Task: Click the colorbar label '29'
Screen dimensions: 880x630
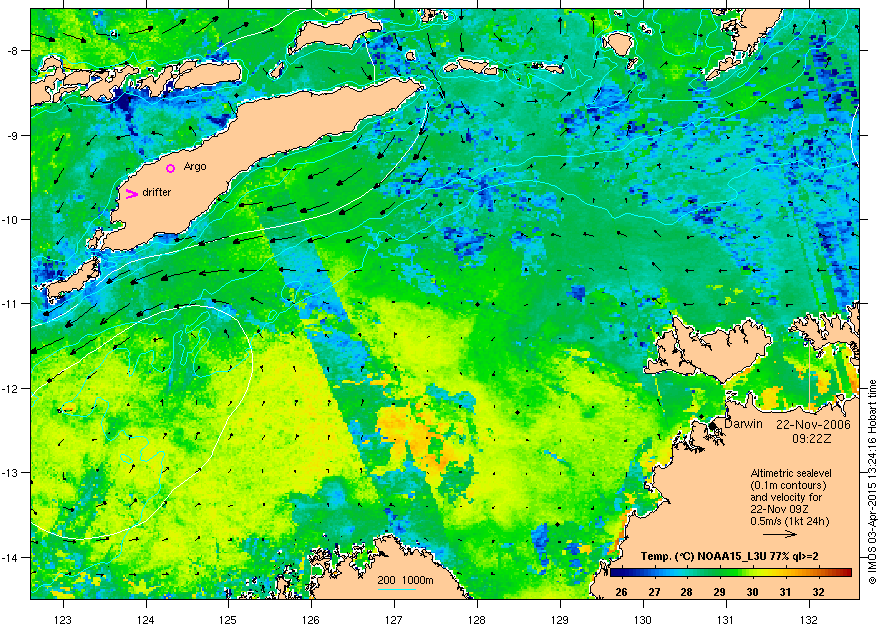Action: click(x=719, y=592)
